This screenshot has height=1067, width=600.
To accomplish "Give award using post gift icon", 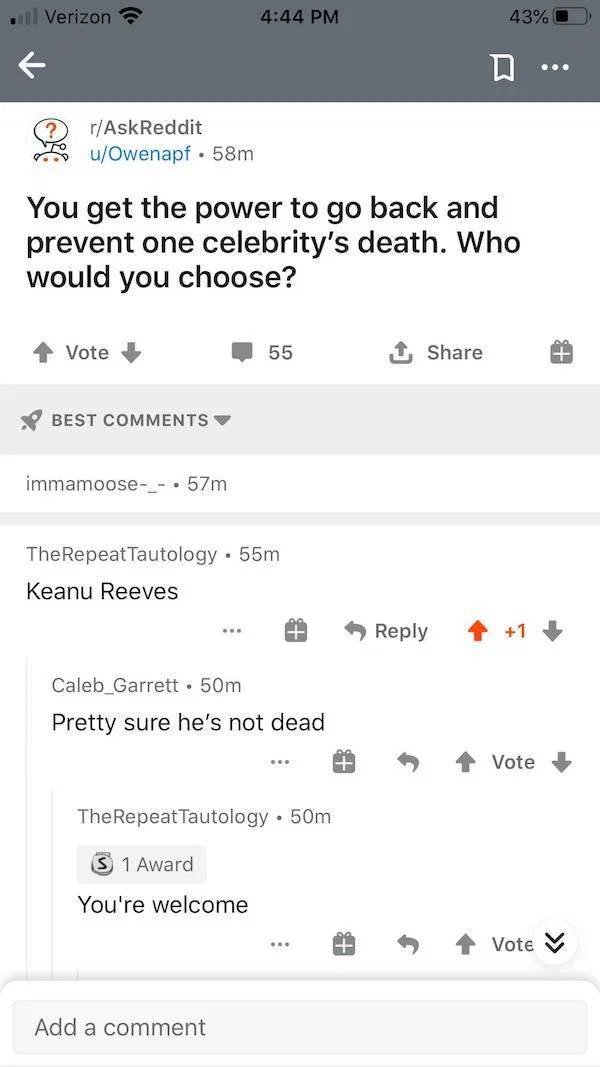I will click(561, 352).
